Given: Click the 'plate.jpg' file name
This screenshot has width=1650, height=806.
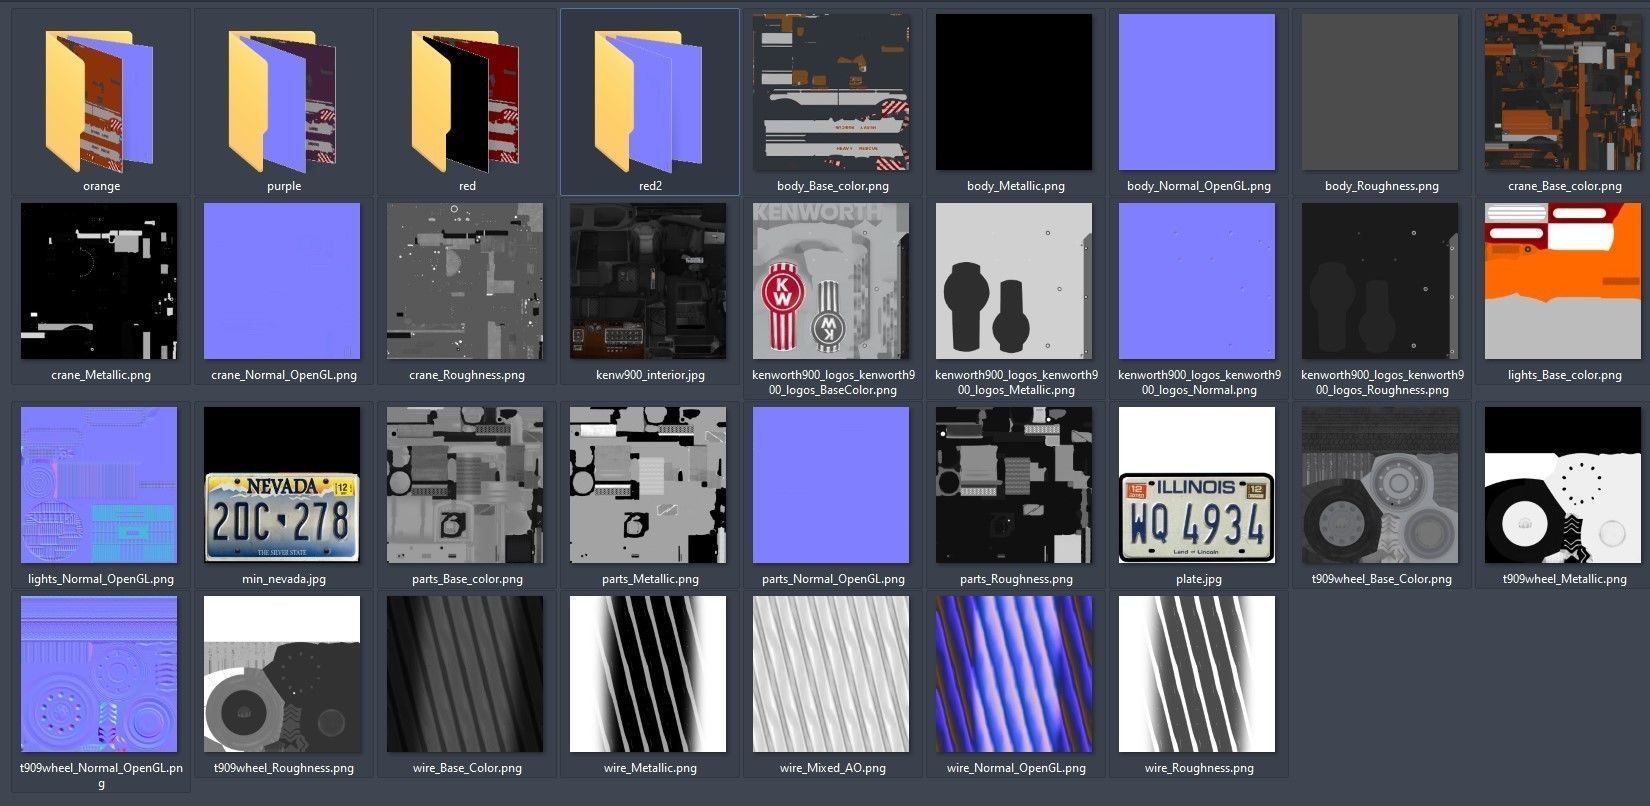Looking at the screenshot, I should tap(1199, 579).
